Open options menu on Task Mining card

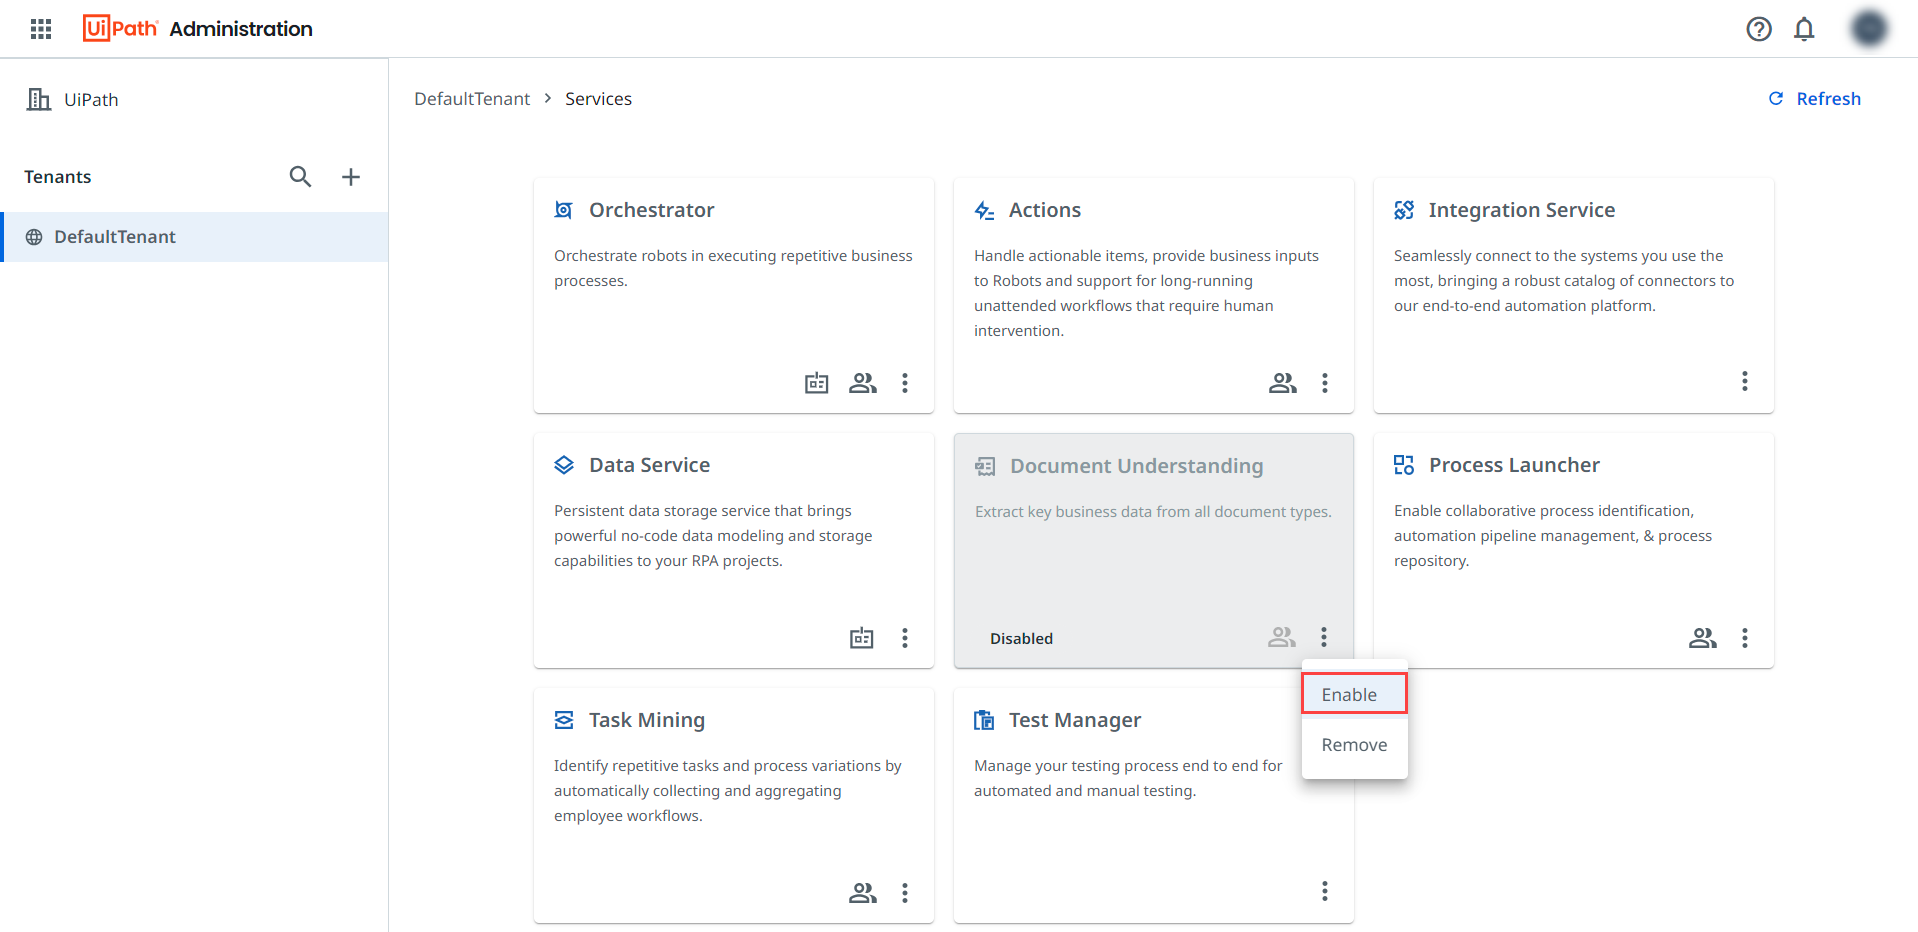point(905,892)
